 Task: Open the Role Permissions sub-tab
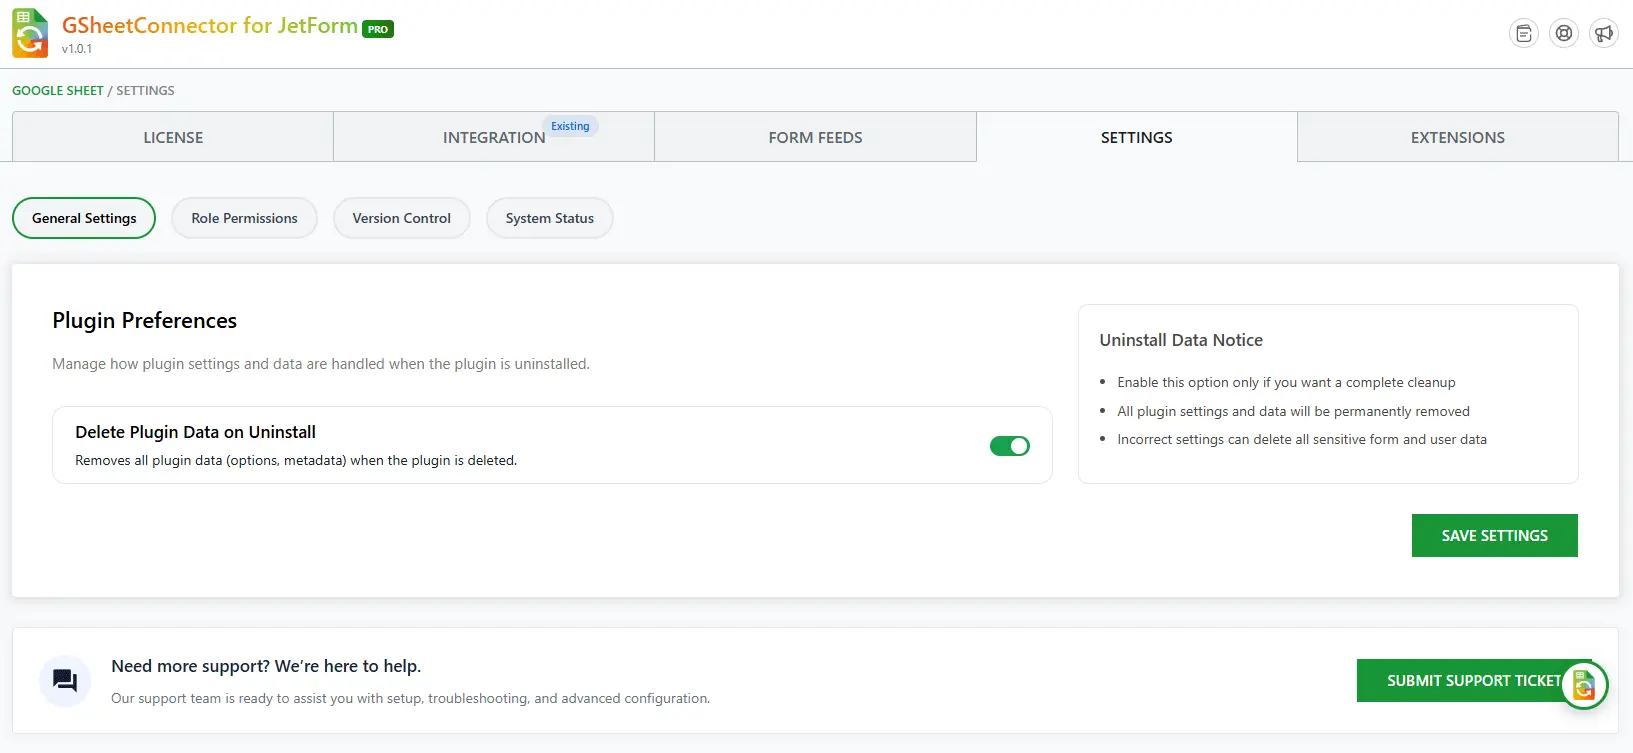[x=245, y=218]
